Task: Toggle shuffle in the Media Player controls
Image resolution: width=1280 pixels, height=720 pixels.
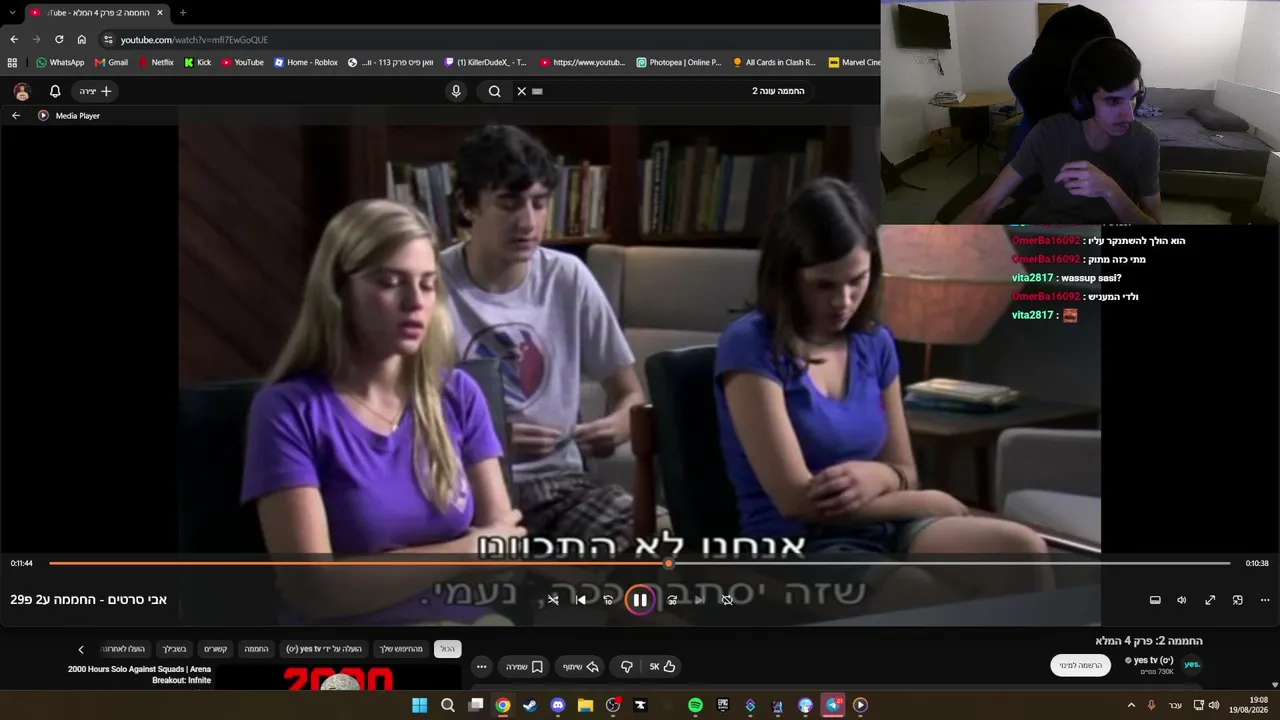Action: click(x=553, y=600)
